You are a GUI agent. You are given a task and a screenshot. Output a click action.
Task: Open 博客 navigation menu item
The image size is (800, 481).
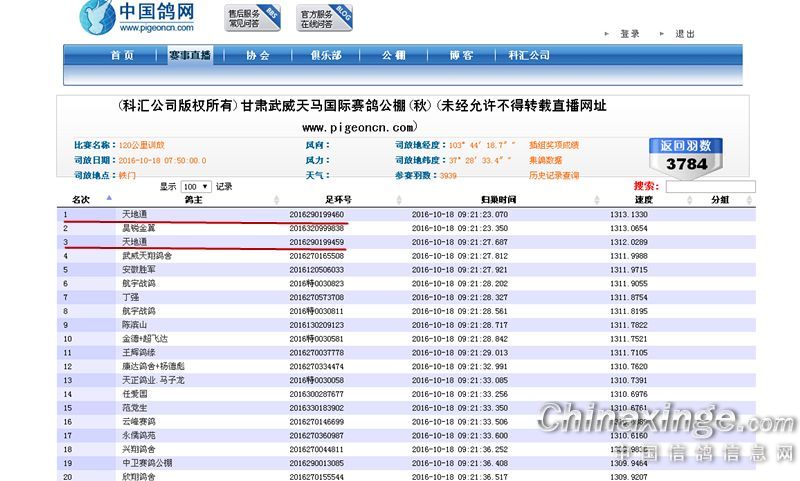pos(461,55)
